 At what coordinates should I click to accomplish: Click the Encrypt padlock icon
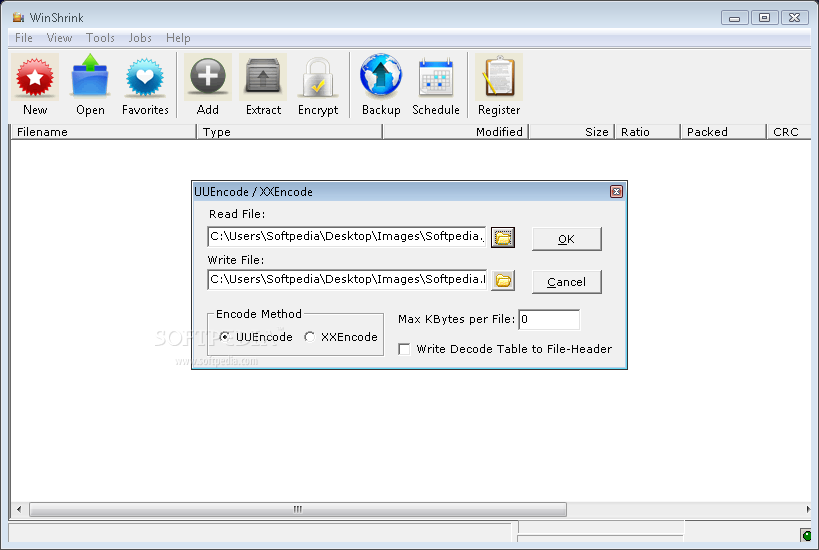click(x=318, y=77)
